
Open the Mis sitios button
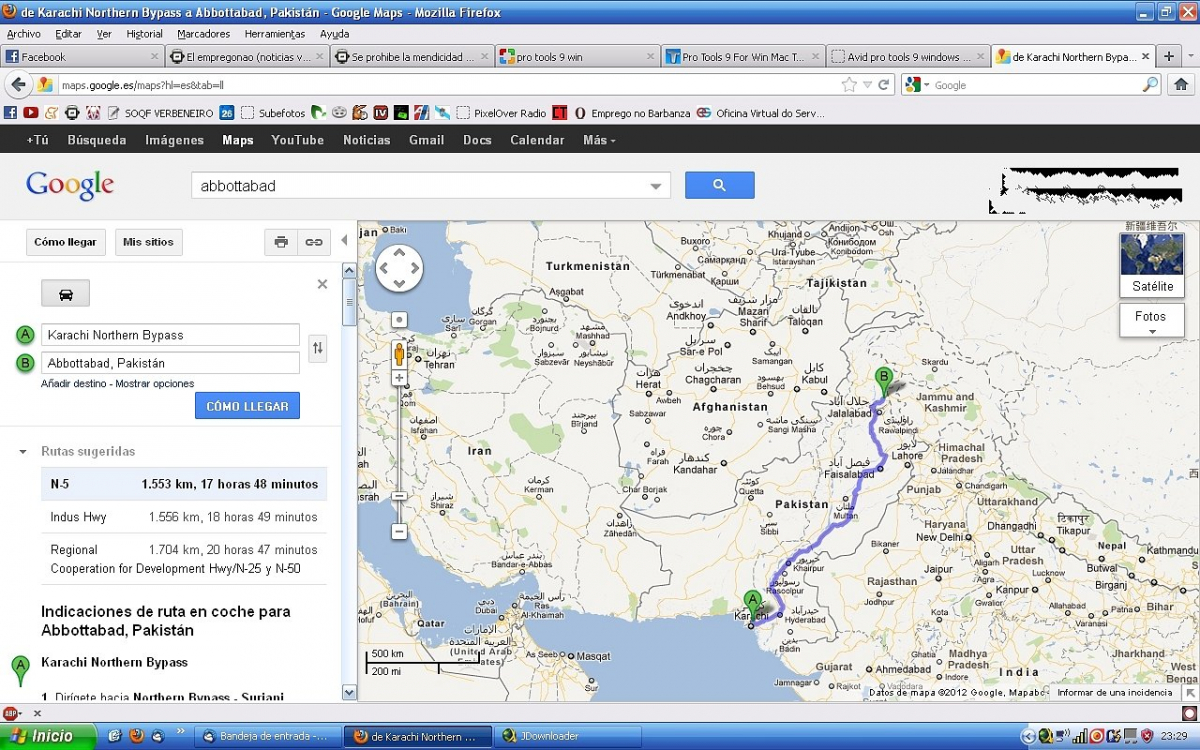coord(149,242)
